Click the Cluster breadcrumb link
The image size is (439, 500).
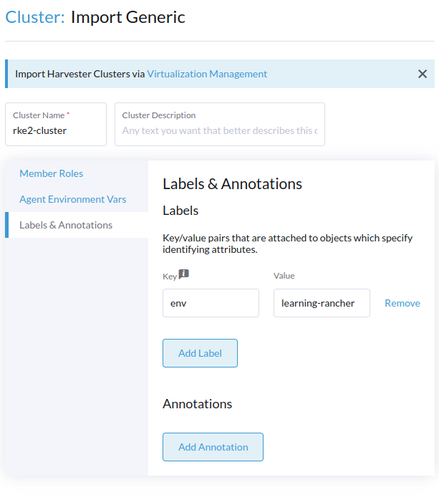point(35,17)
